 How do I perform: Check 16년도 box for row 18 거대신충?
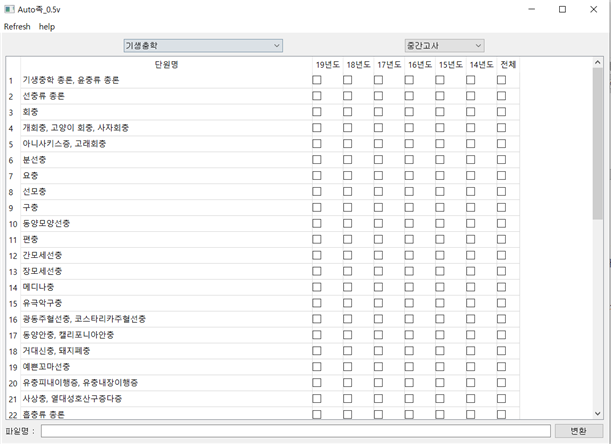click(409, 351)
